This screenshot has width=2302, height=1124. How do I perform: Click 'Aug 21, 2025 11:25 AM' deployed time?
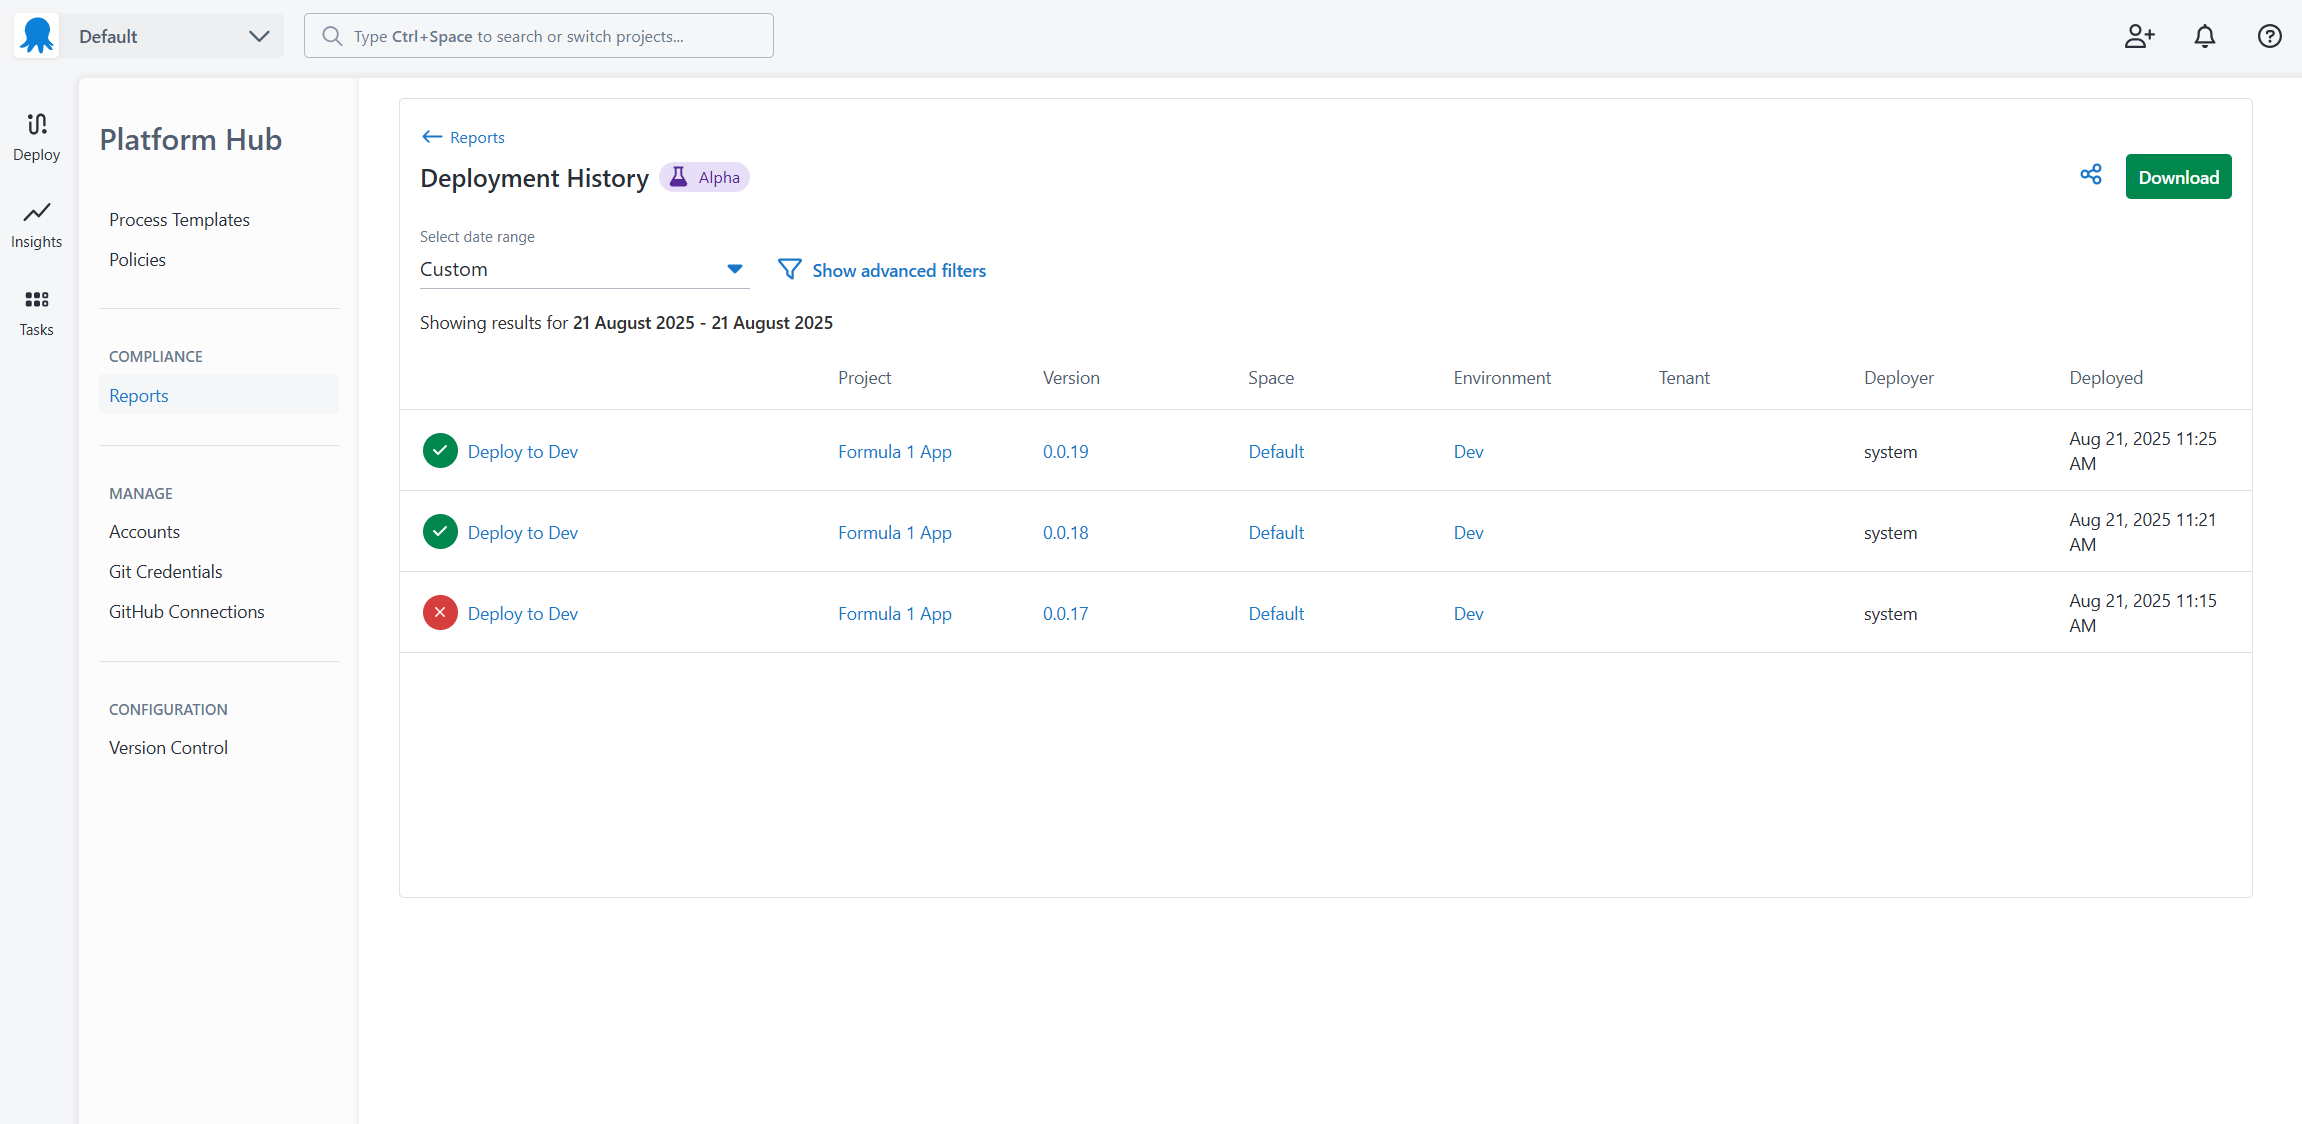[x=2143, y=451]
